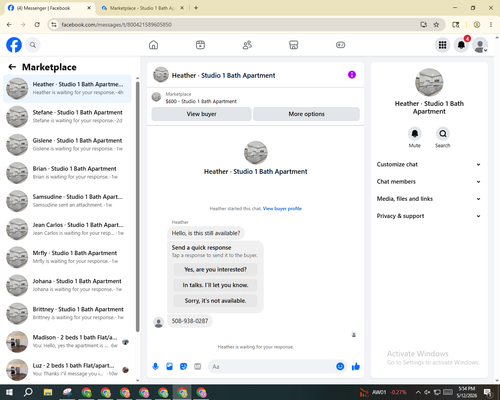
Task: Choose a sticker in the composer
Action: [183, 367]
